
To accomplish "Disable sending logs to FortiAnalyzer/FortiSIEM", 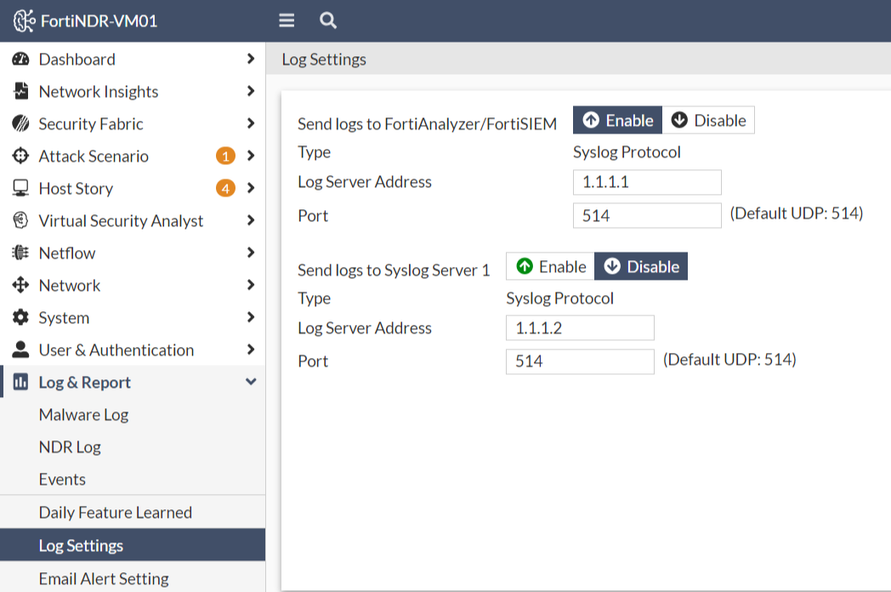I will click(708, 120).
